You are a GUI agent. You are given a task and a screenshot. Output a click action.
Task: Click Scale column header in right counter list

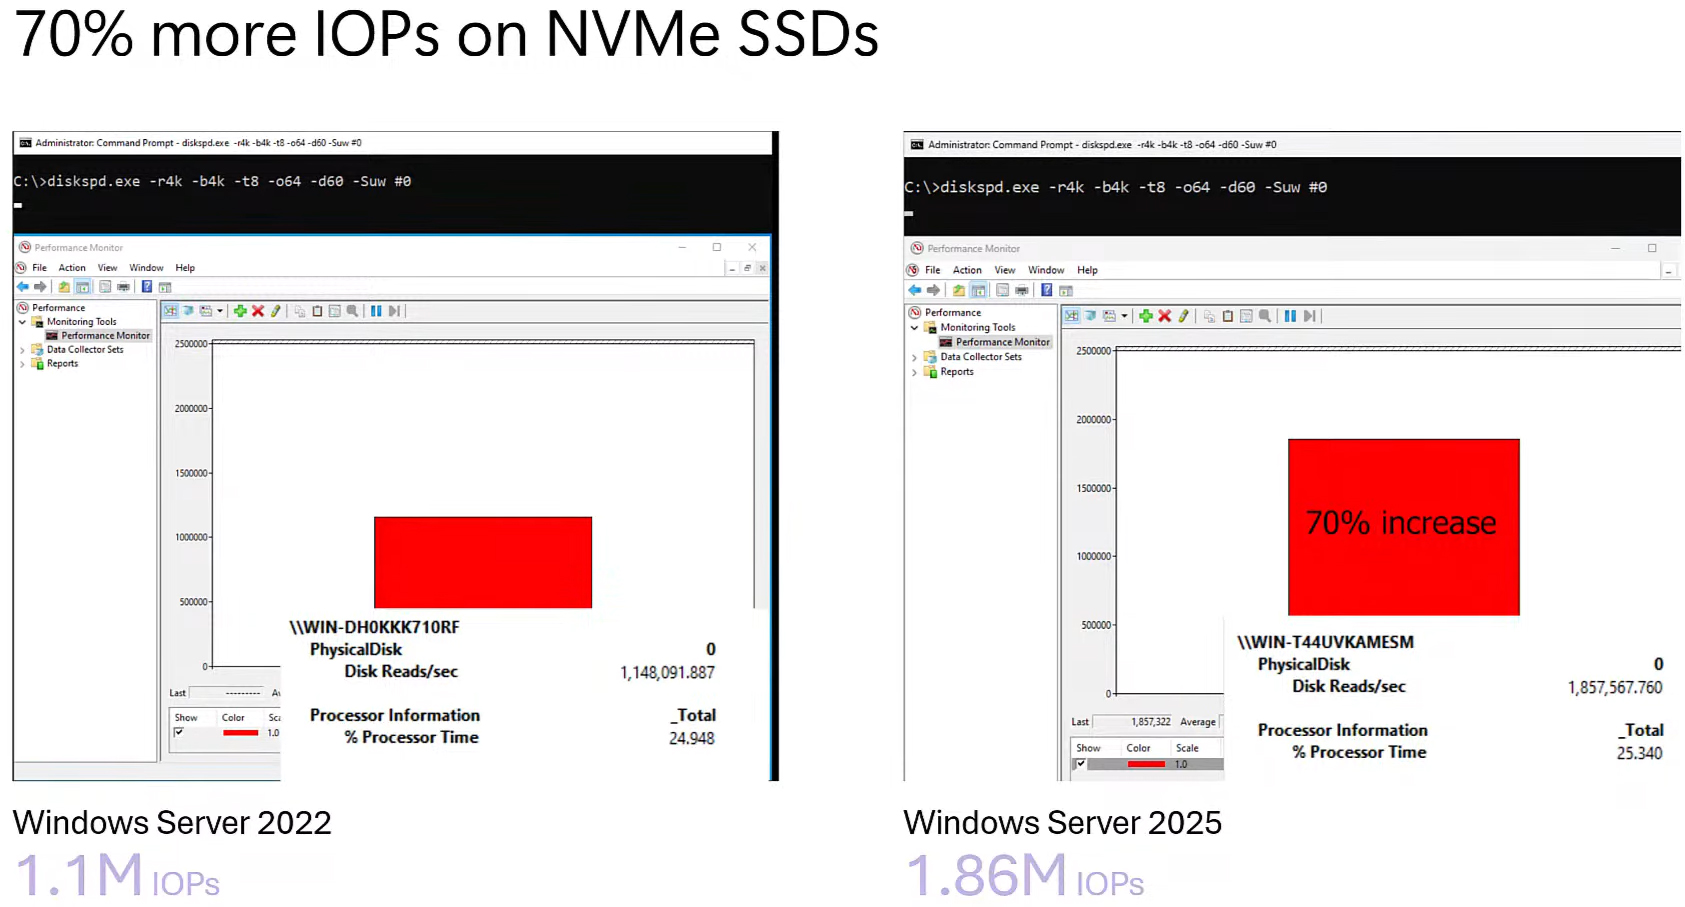(x=1187, y=748)
